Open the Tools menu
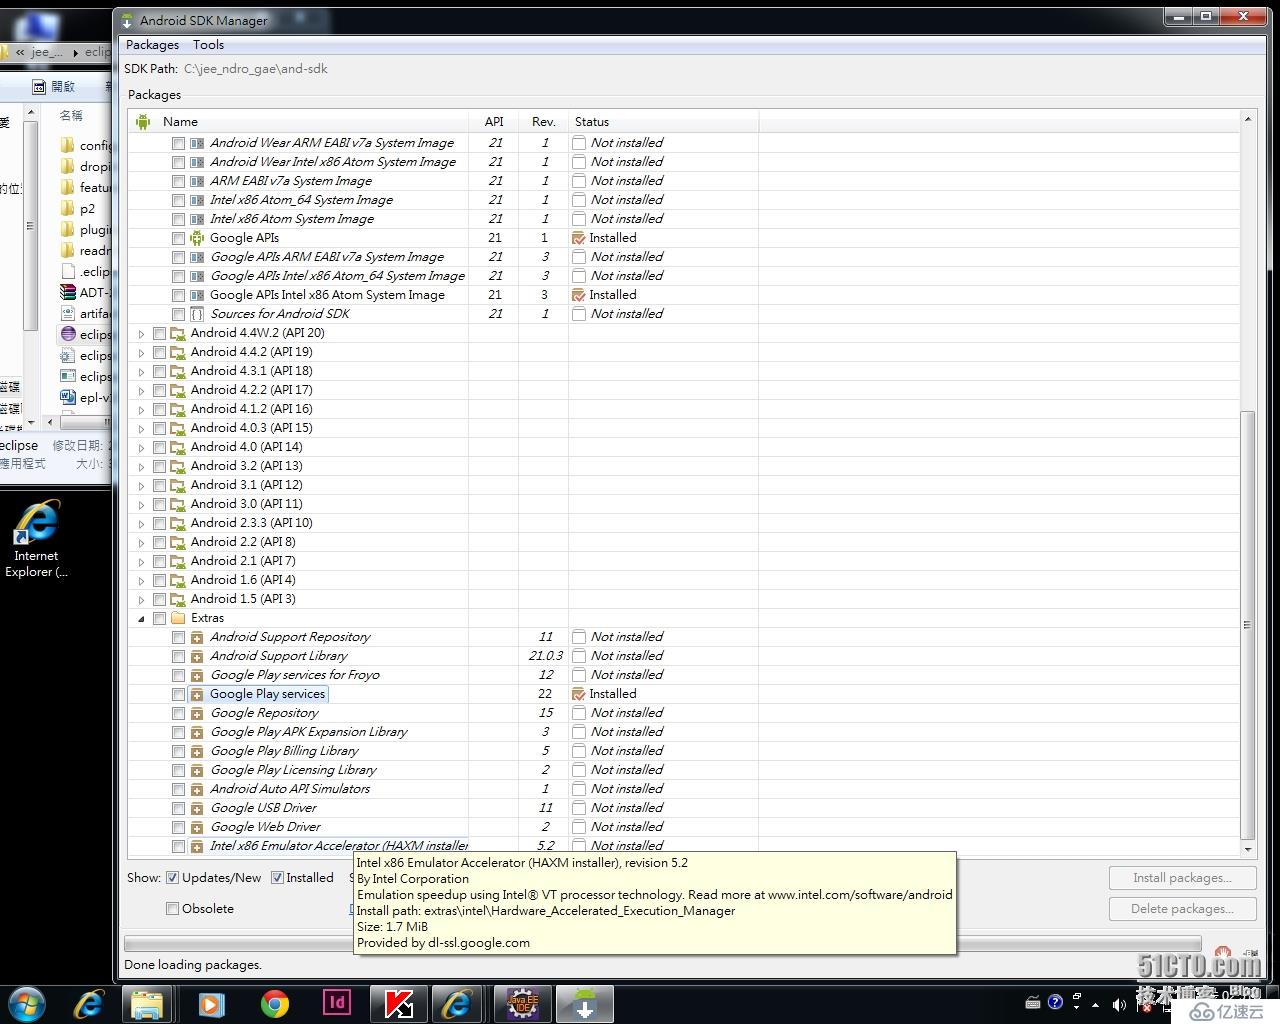Screen dimensions: 1280x1024 (x=208, y=45)
